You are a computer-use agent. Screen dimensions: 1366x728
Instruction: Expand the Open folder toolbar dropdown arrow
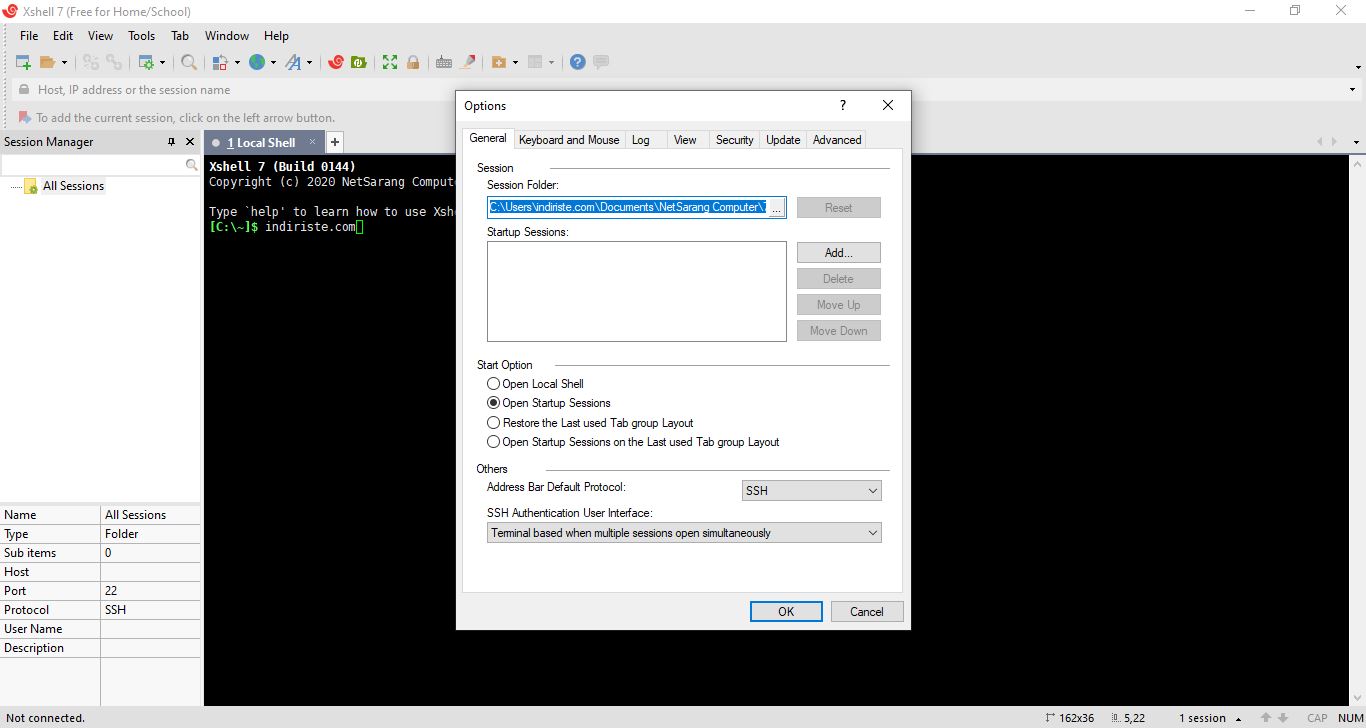point(64,62)
